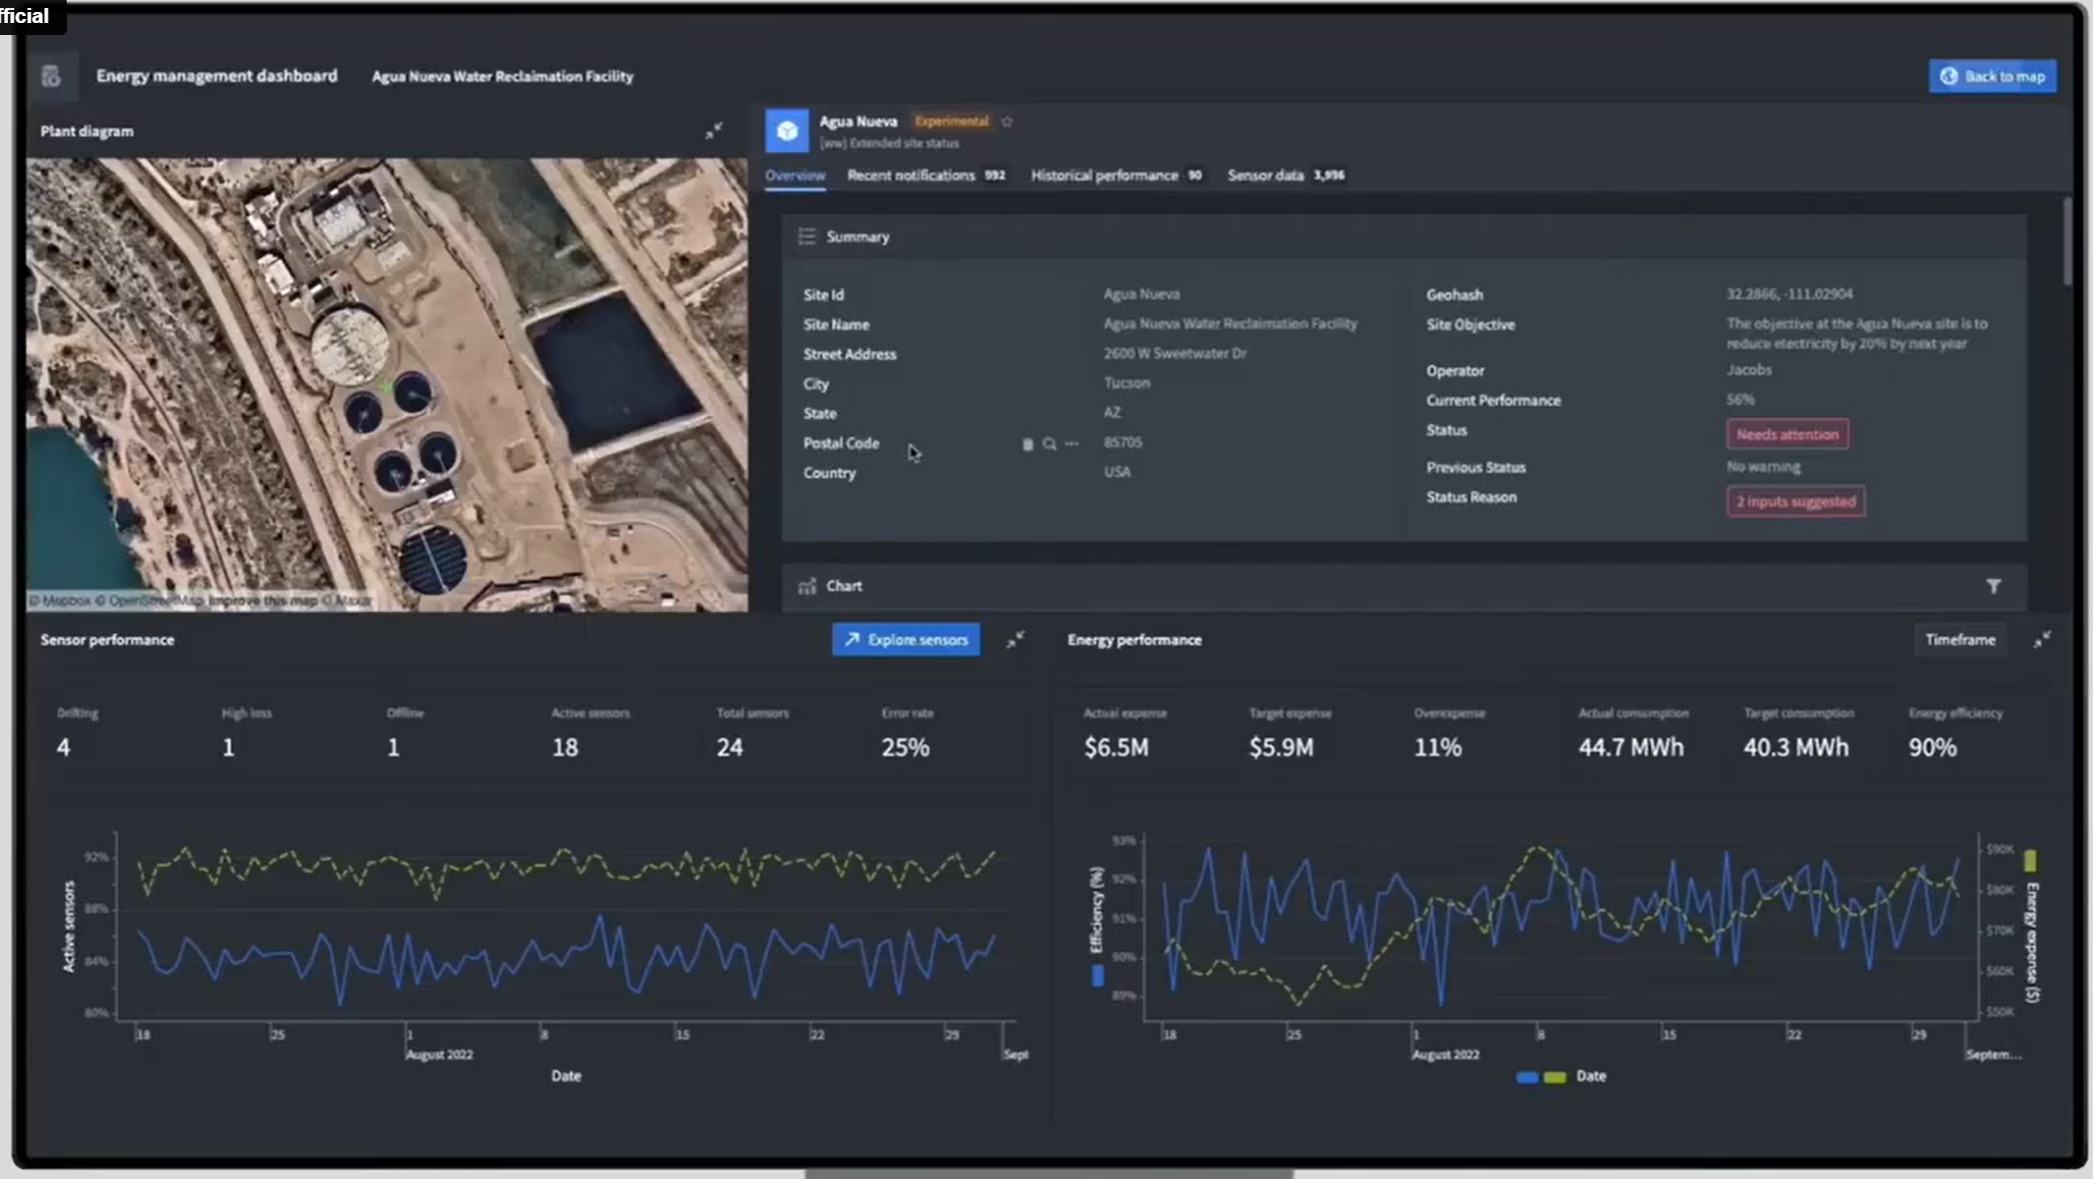Collapse the Energy performance panel

[2042, 639]
